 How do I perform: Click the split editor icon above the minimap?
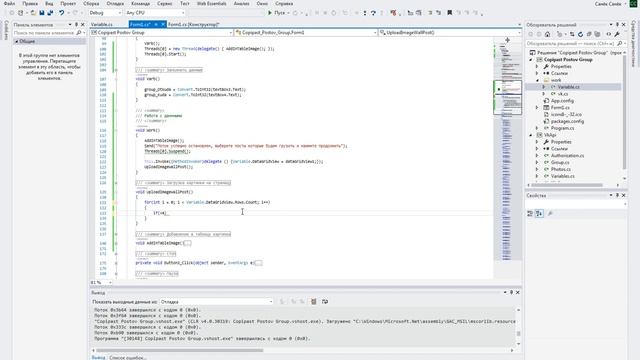click(507, 40)
